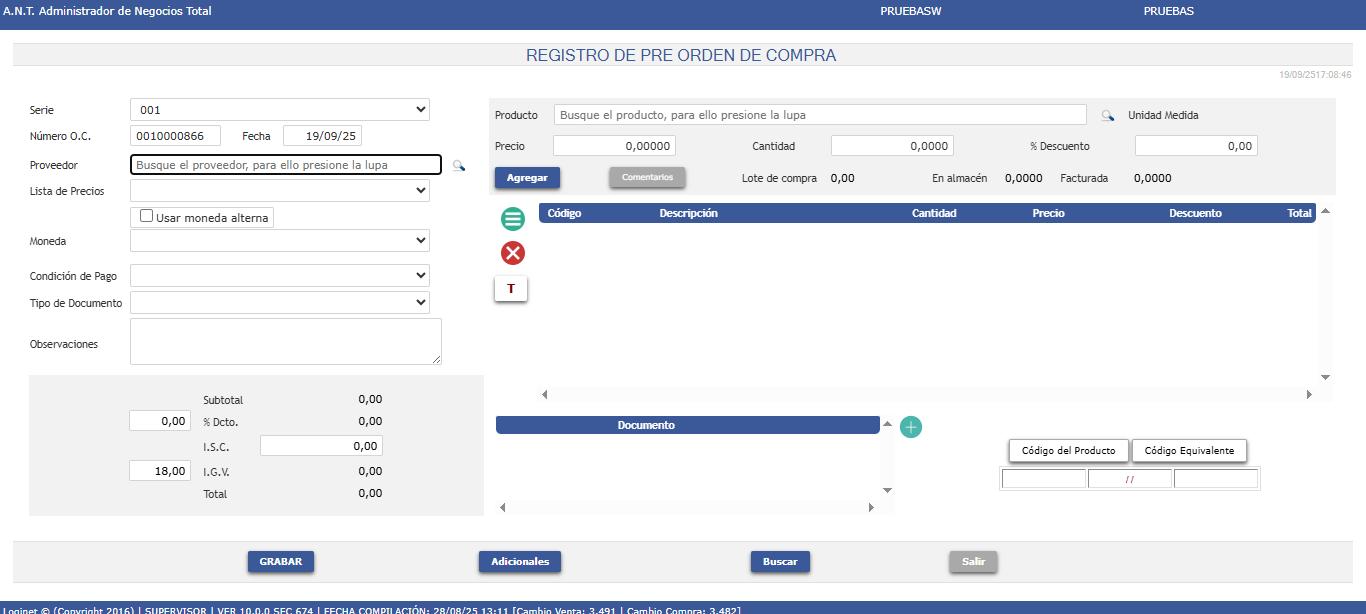Toggle Usar moneda alterna checkbox
The width and height of the screenshot is (1366, 614).
pyautogui.click(x=147, y=216)
